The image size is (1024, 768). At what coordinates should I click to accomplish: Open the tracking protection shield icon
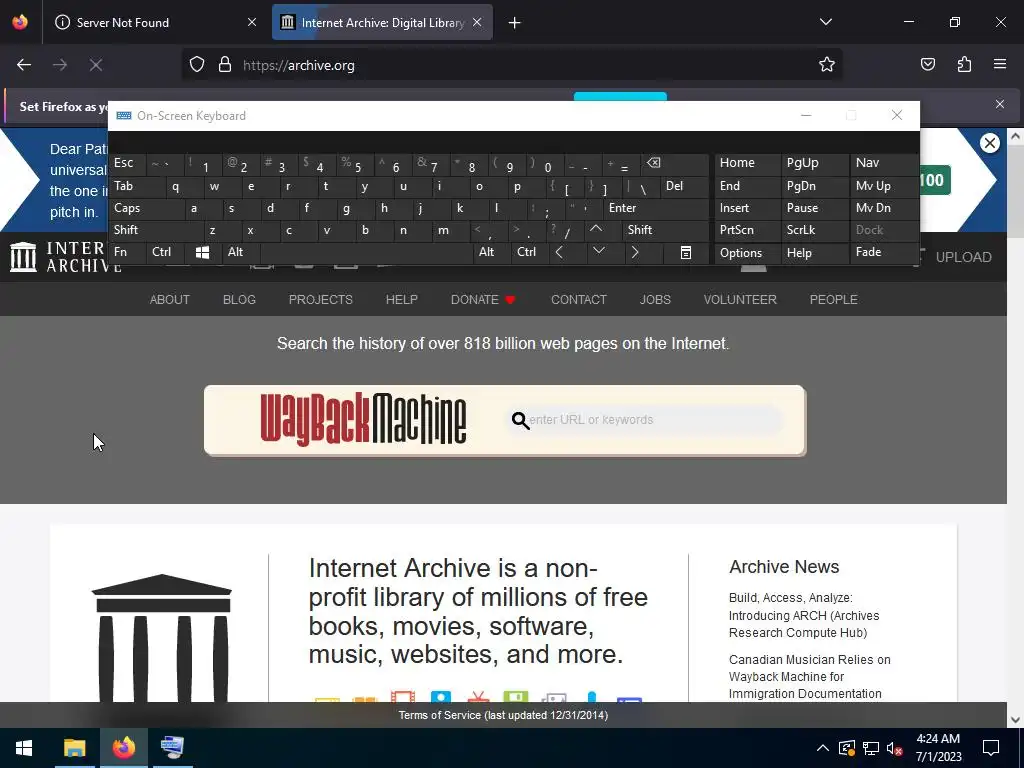[197, 65]
